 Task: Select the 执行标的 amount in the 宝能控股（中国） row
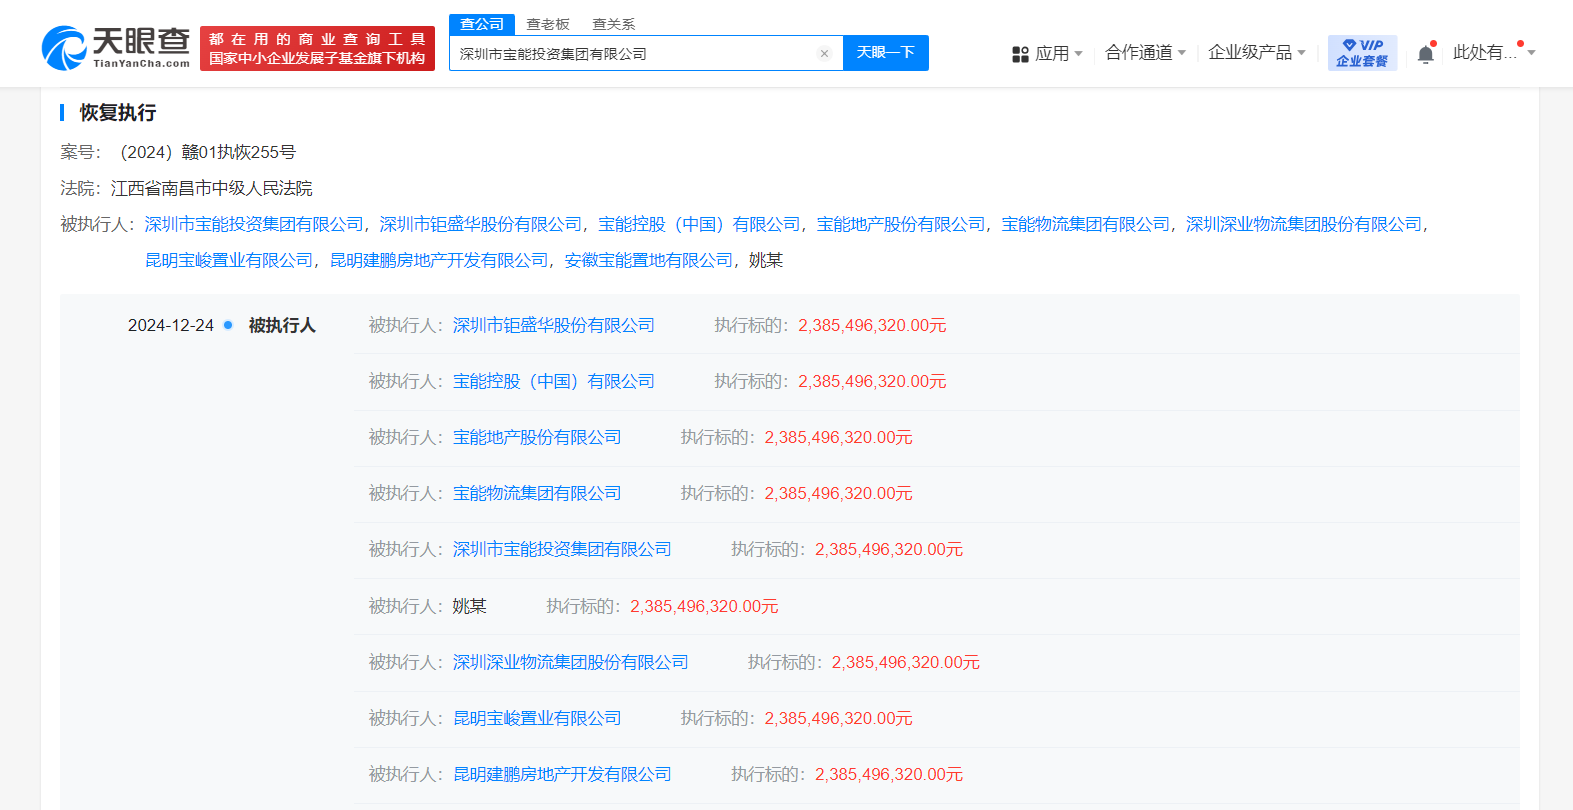872,381
